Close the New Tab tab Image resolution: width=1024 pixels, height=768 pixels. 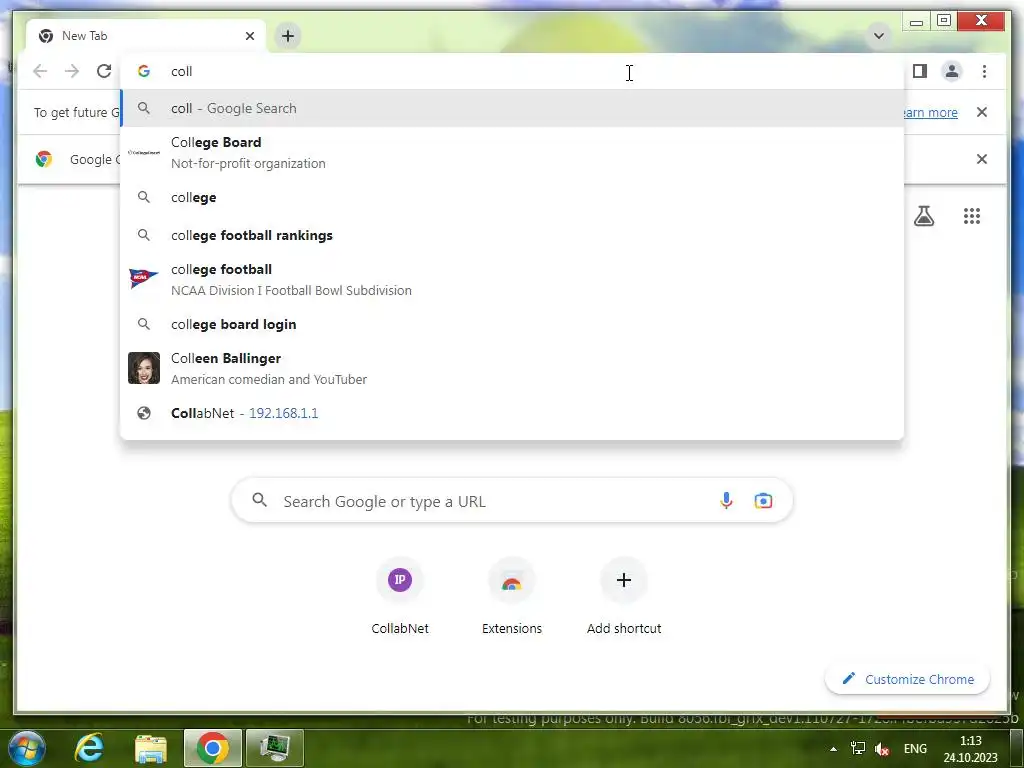pos(249,36)
